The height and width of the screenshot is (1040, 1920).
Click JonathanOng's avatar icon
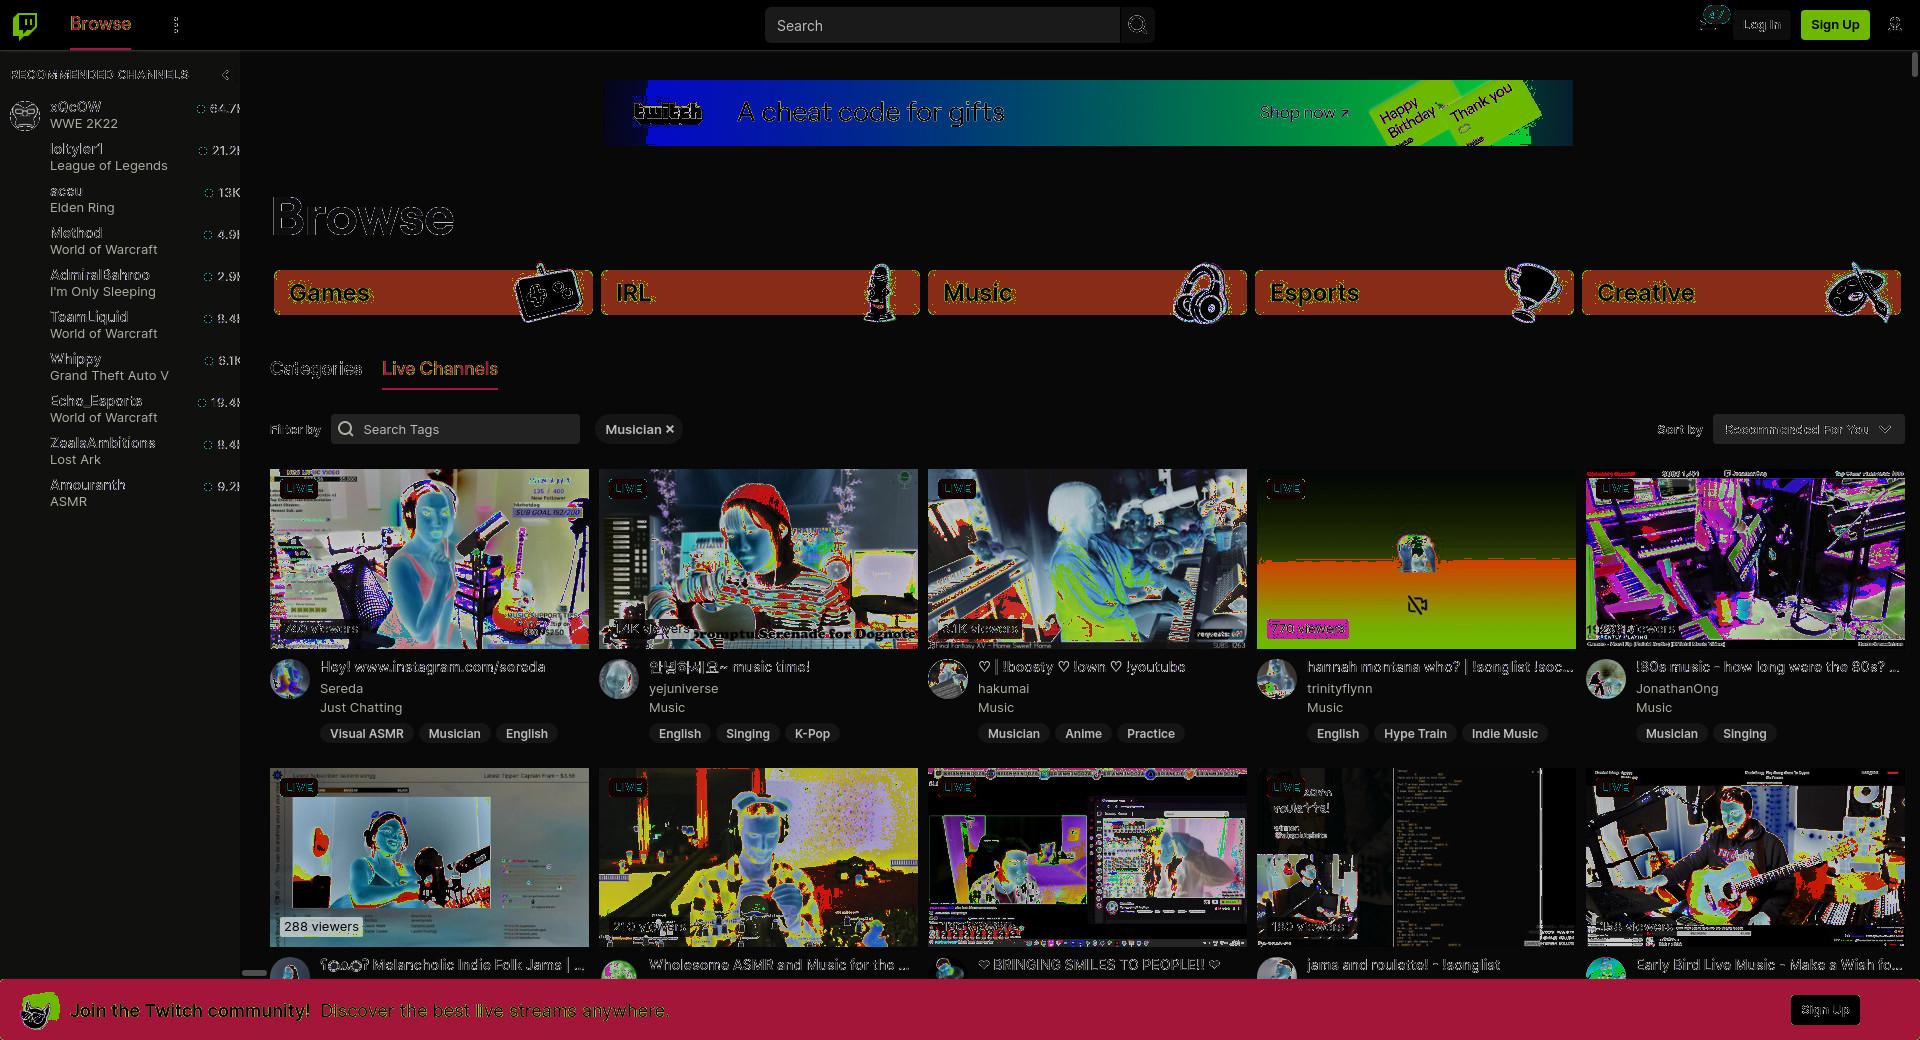coord(1606,679)
